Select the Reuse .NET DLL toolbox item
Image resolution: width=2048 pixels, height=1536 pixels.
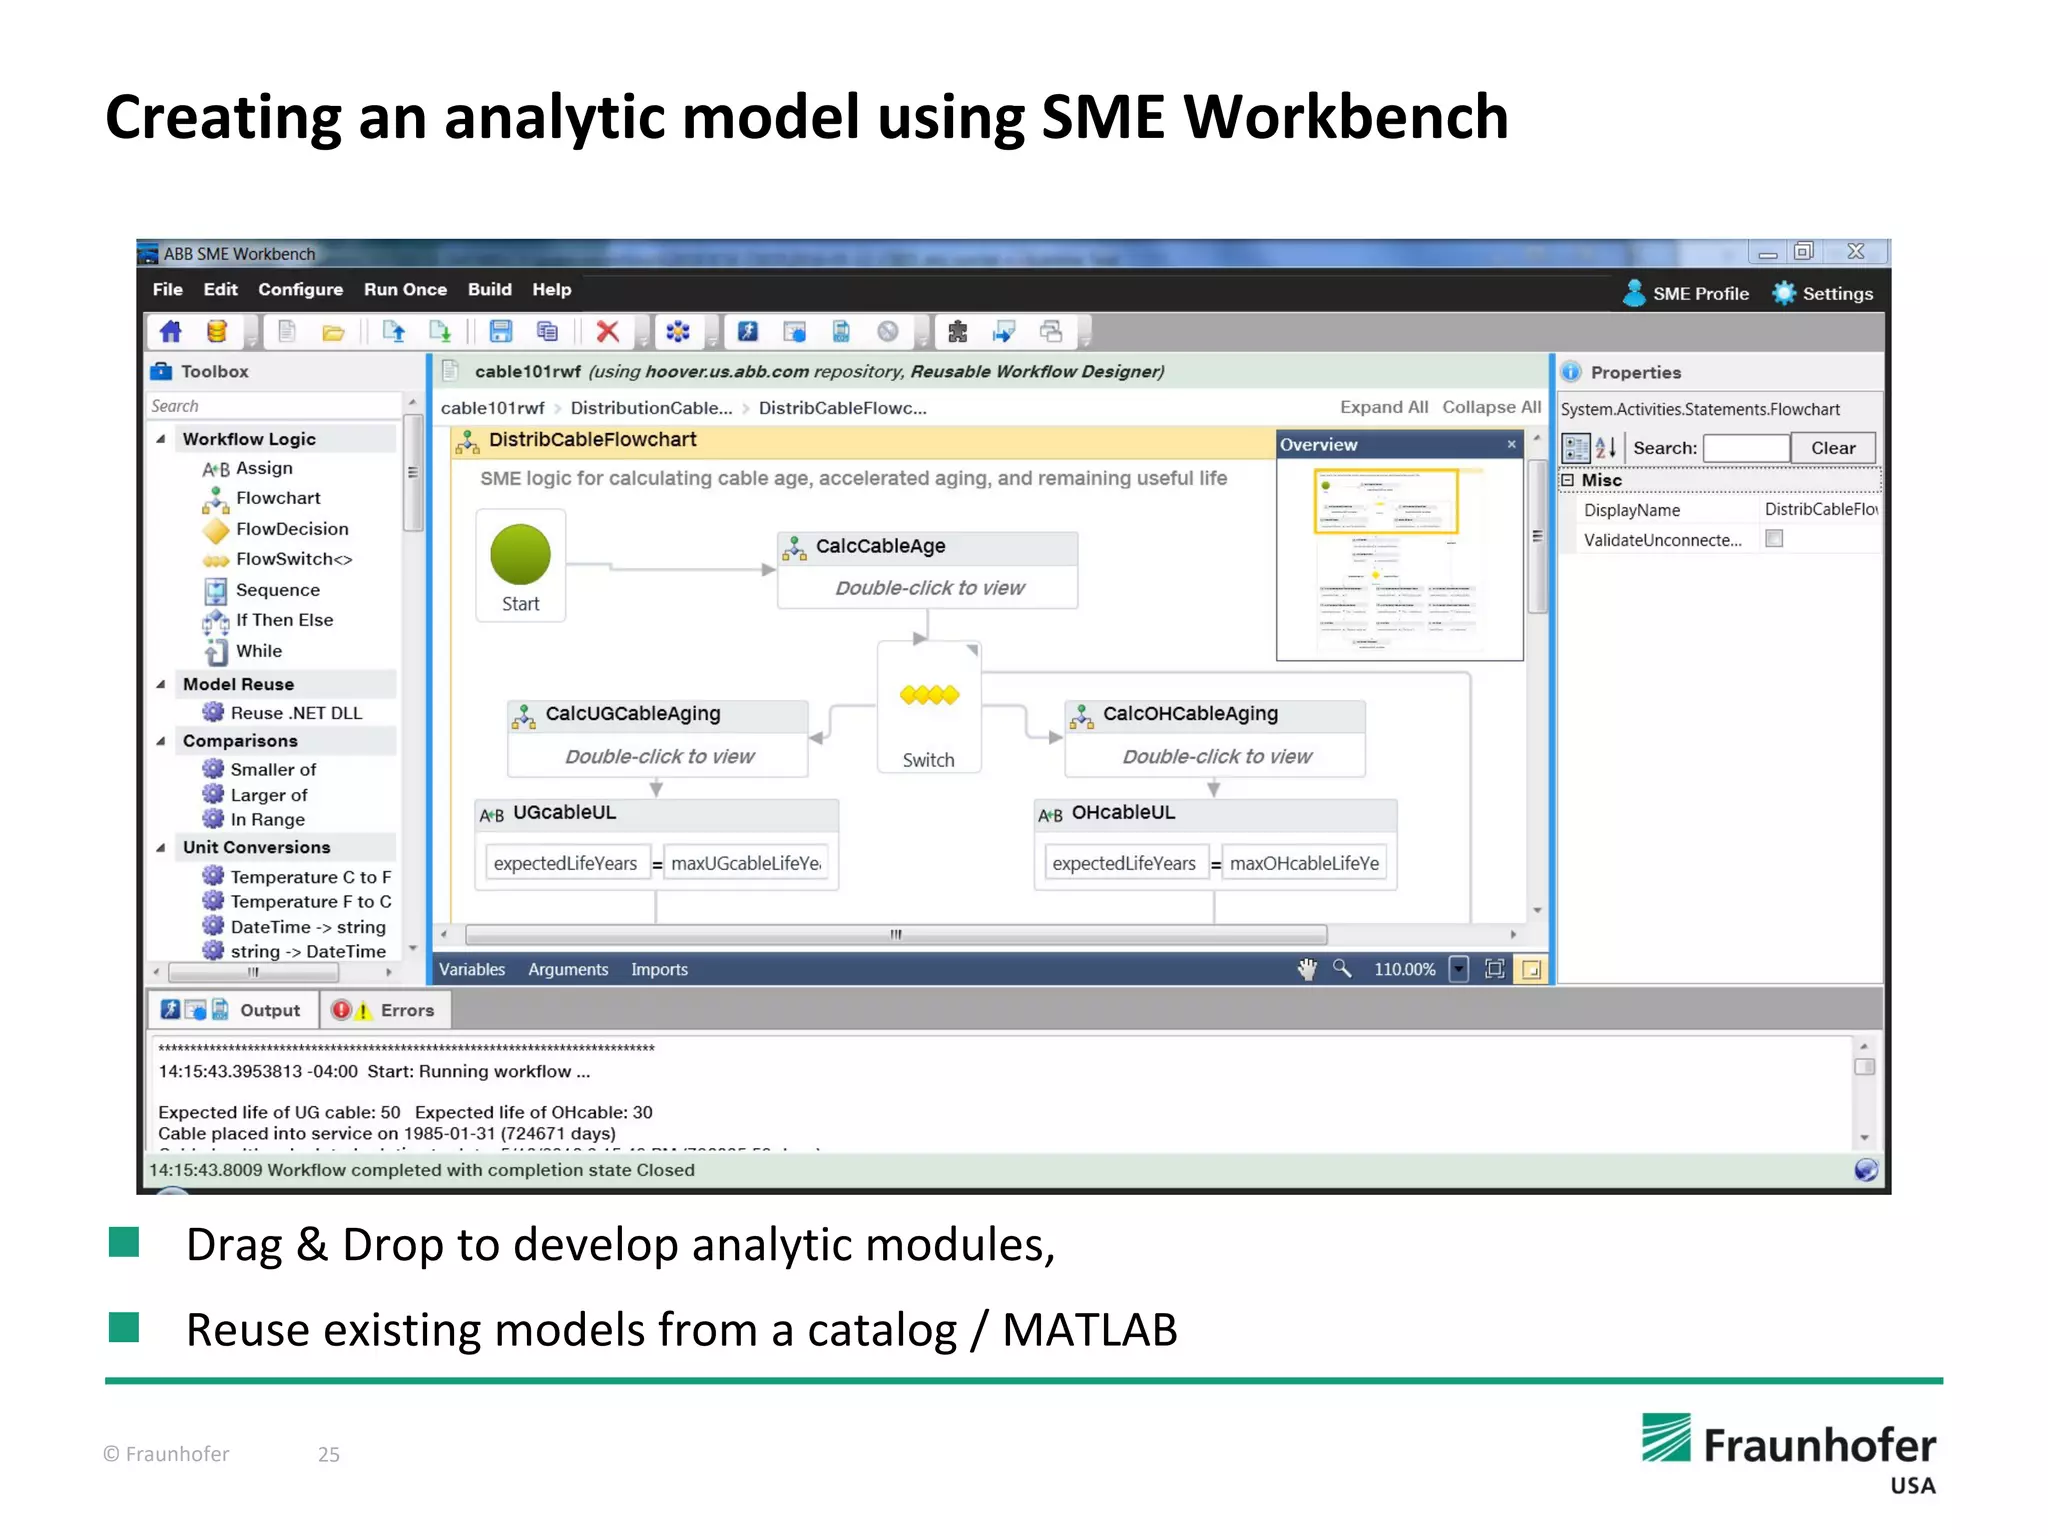pyautogui.click(x=283, y=713)
